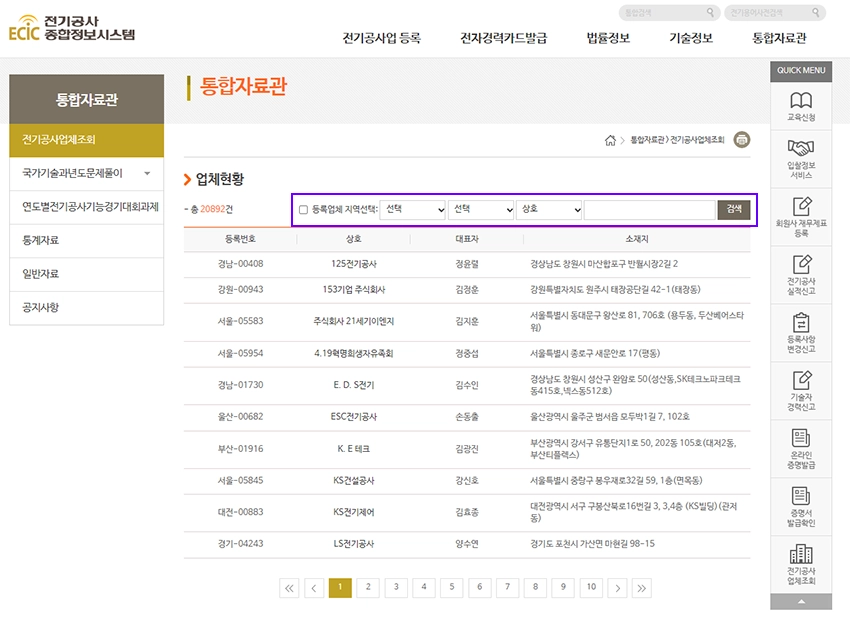Click company name ESC전기공사
Viewport: 850px width, 623px height.
click(353, 417)
